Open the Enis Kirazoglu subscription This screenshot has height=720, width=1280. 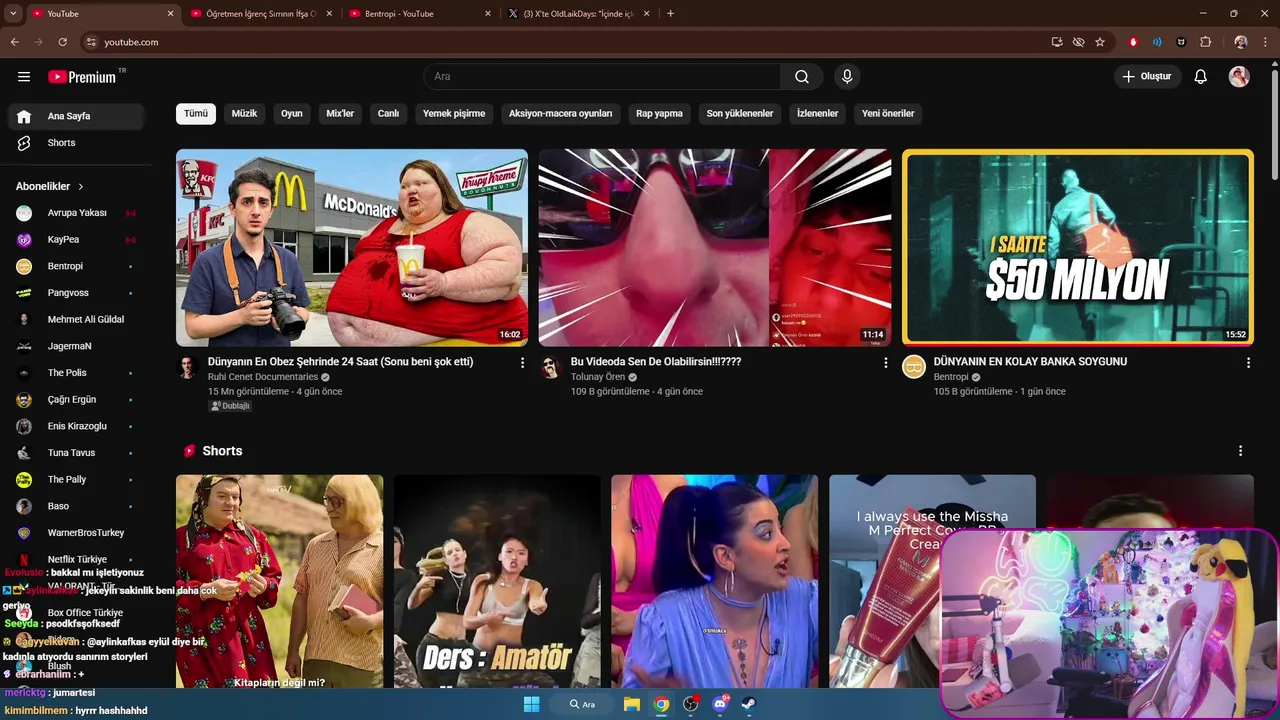[76, 426]
